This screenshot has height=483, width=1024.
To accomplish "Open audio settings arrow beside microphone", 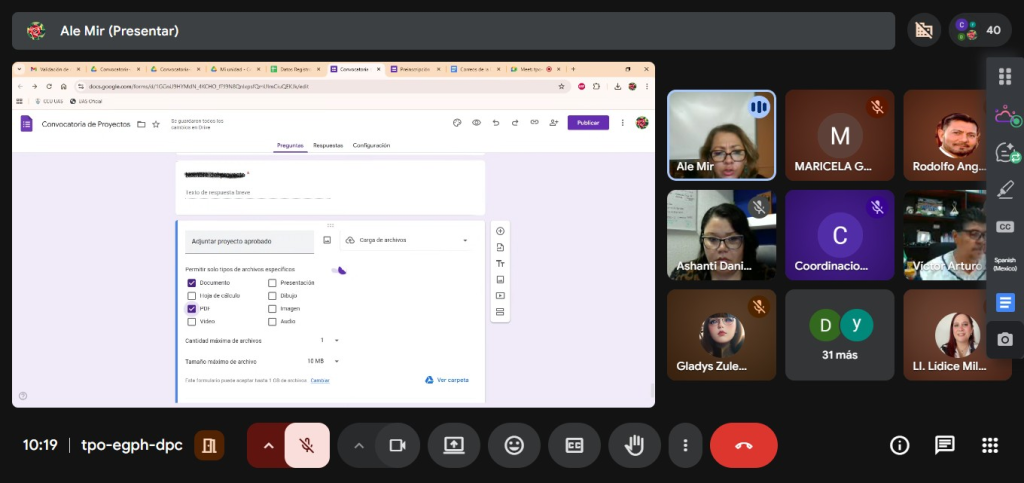I will pyautogui.click(x=267, y=446).
